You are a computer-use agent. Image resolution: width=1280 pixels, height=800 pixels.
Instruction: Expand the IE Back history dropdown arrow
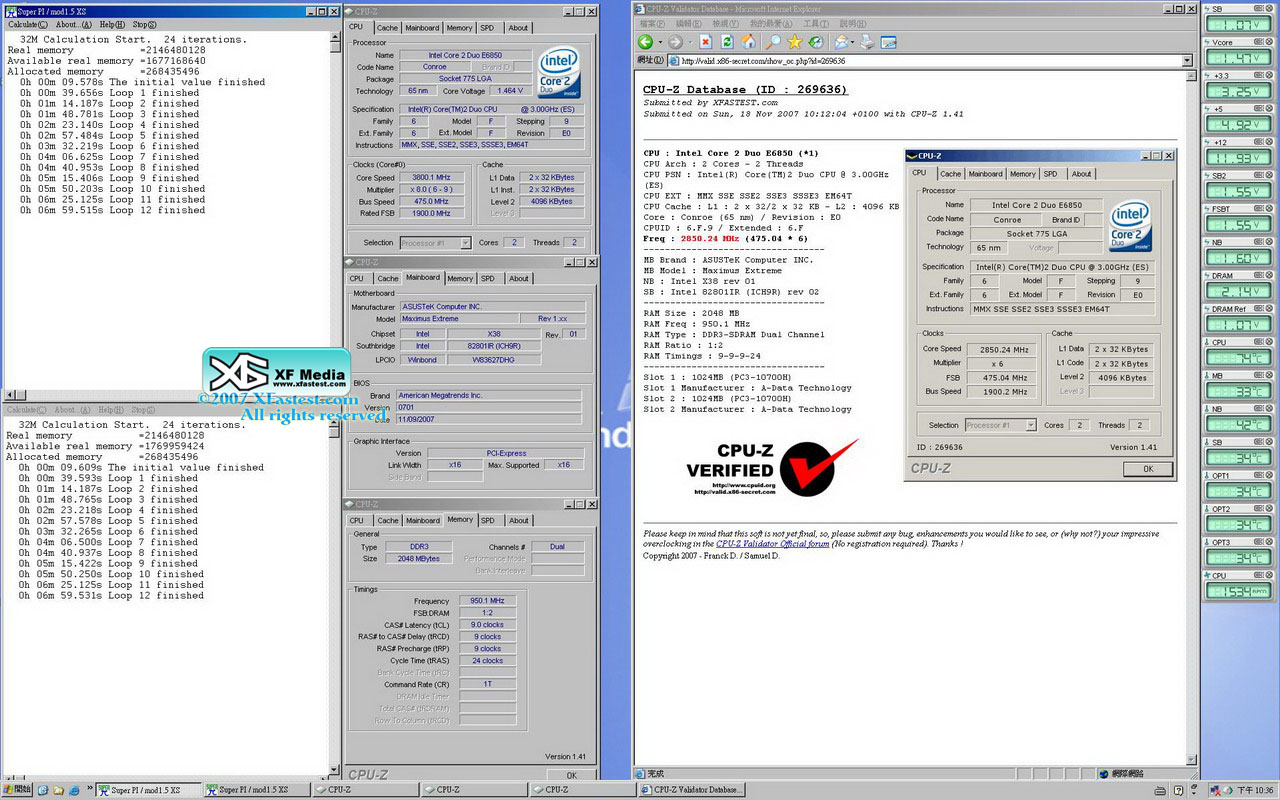coord(660,42)
